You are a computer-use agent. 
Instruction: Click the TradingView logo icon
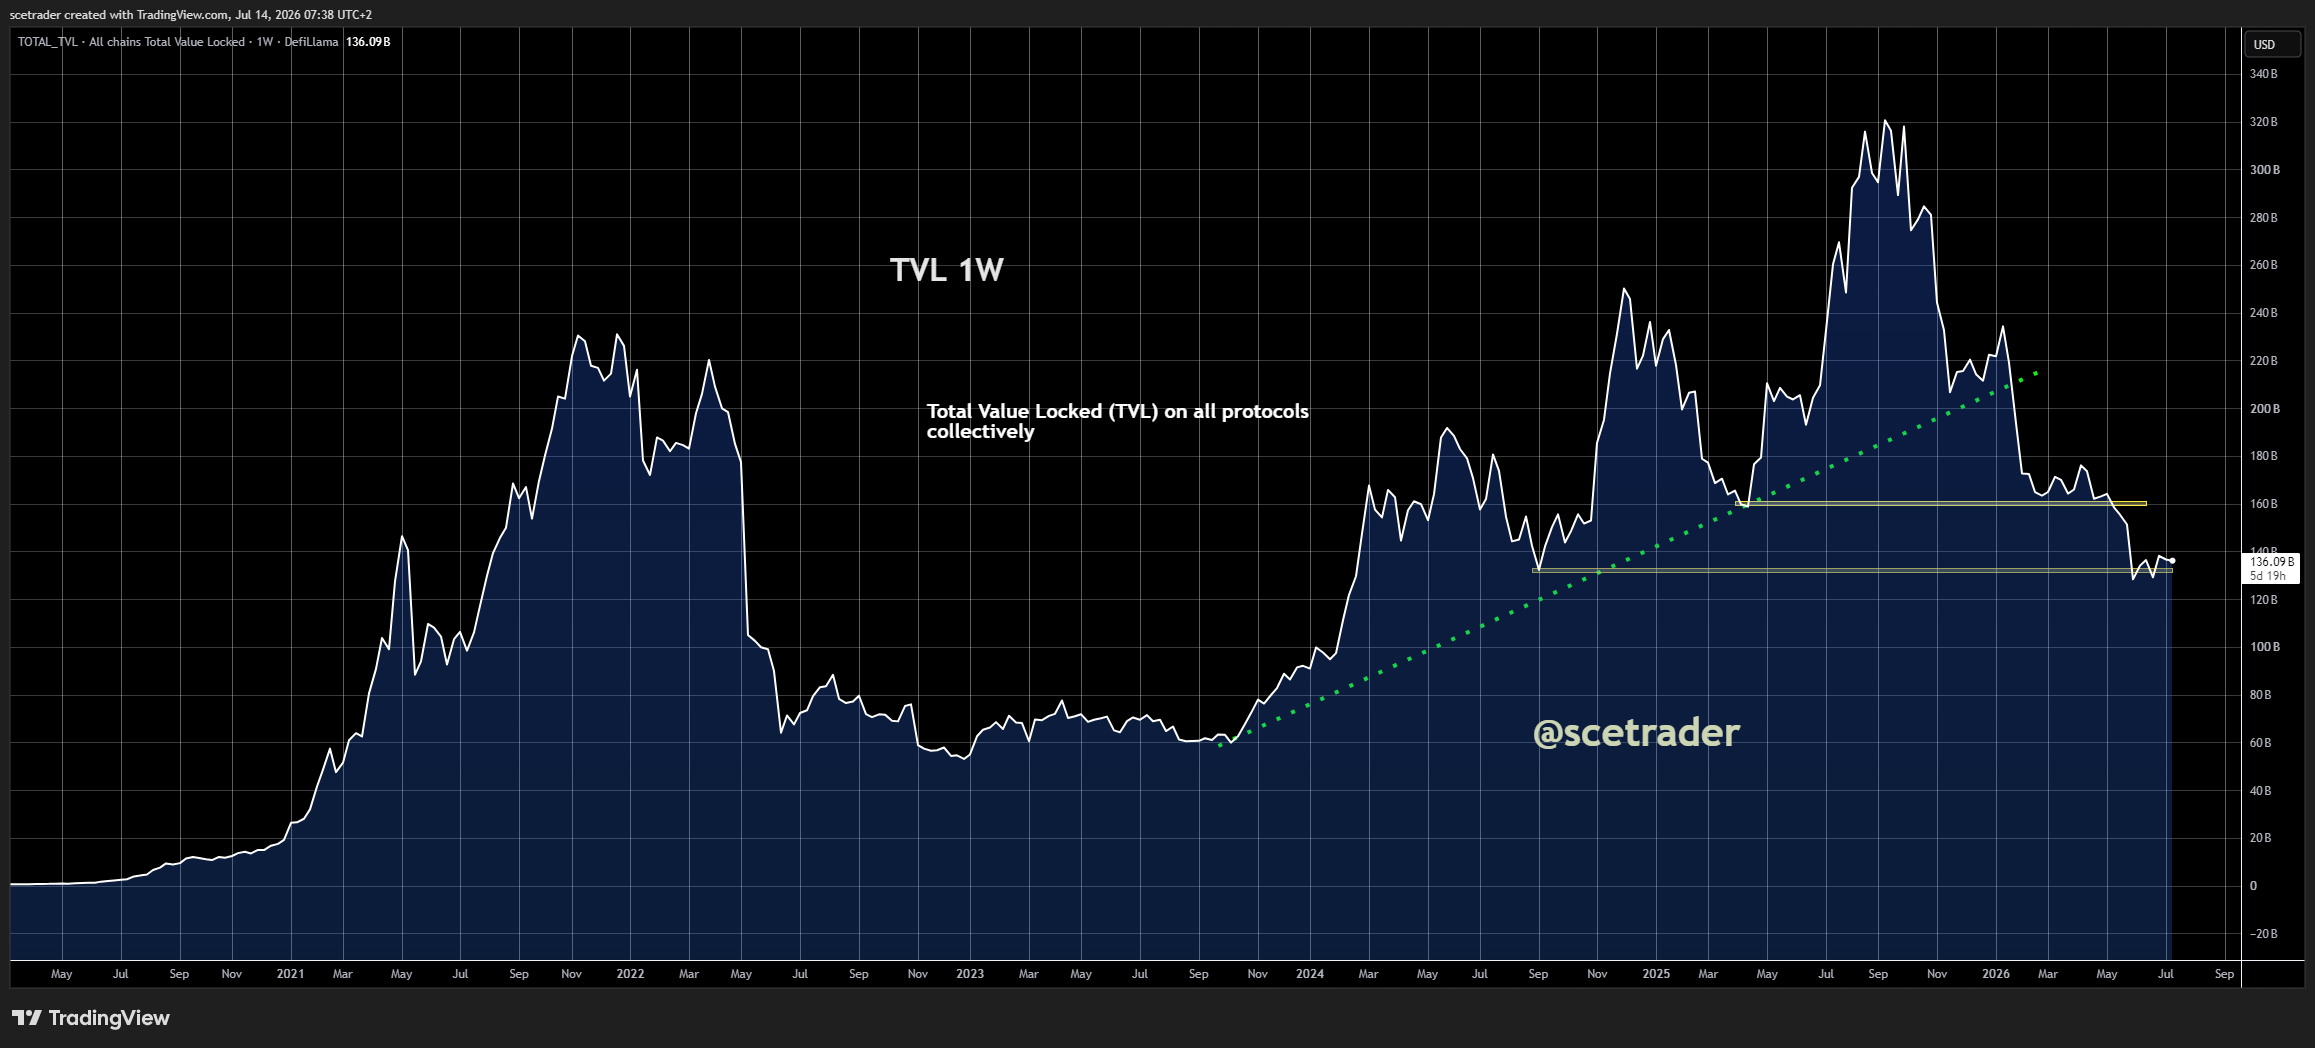(x=27, y=1018)
